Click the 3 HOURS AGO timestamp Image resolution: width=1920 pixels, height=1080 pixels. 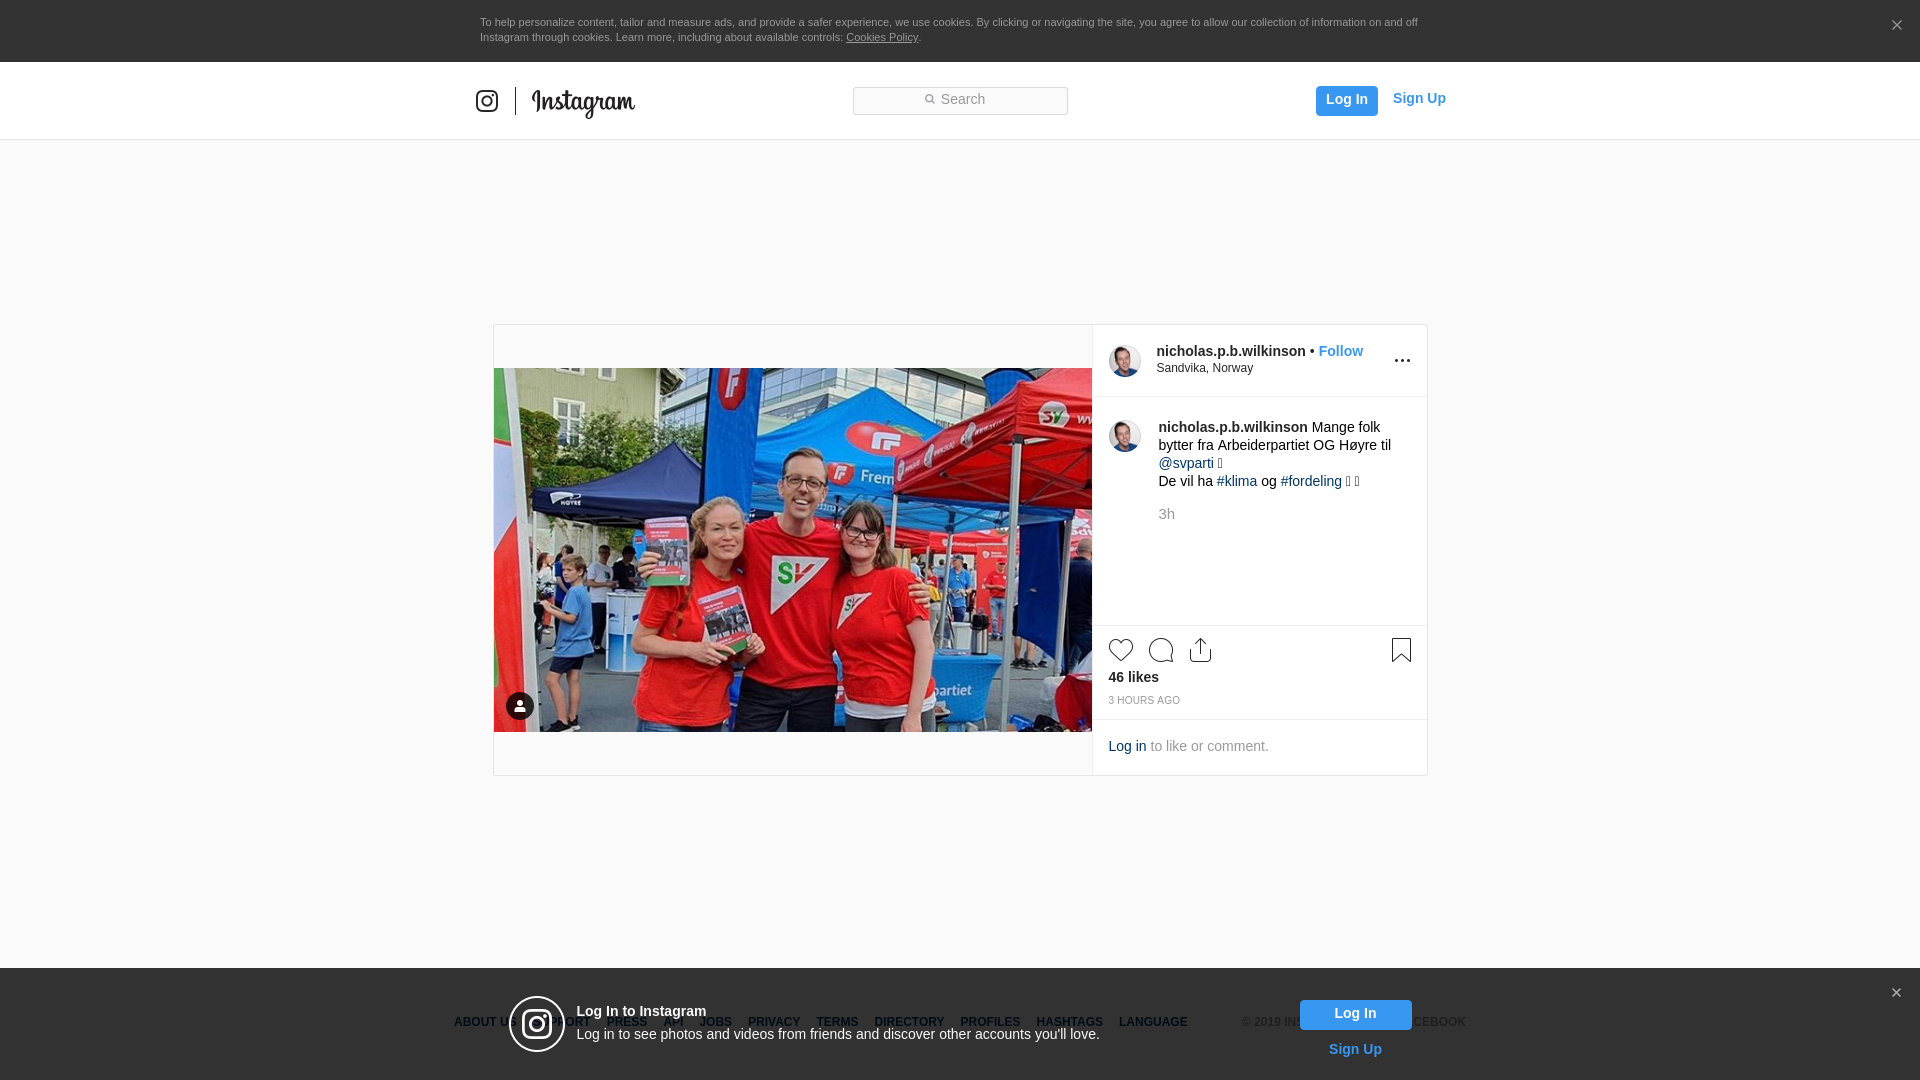[x=1144, y=701]
